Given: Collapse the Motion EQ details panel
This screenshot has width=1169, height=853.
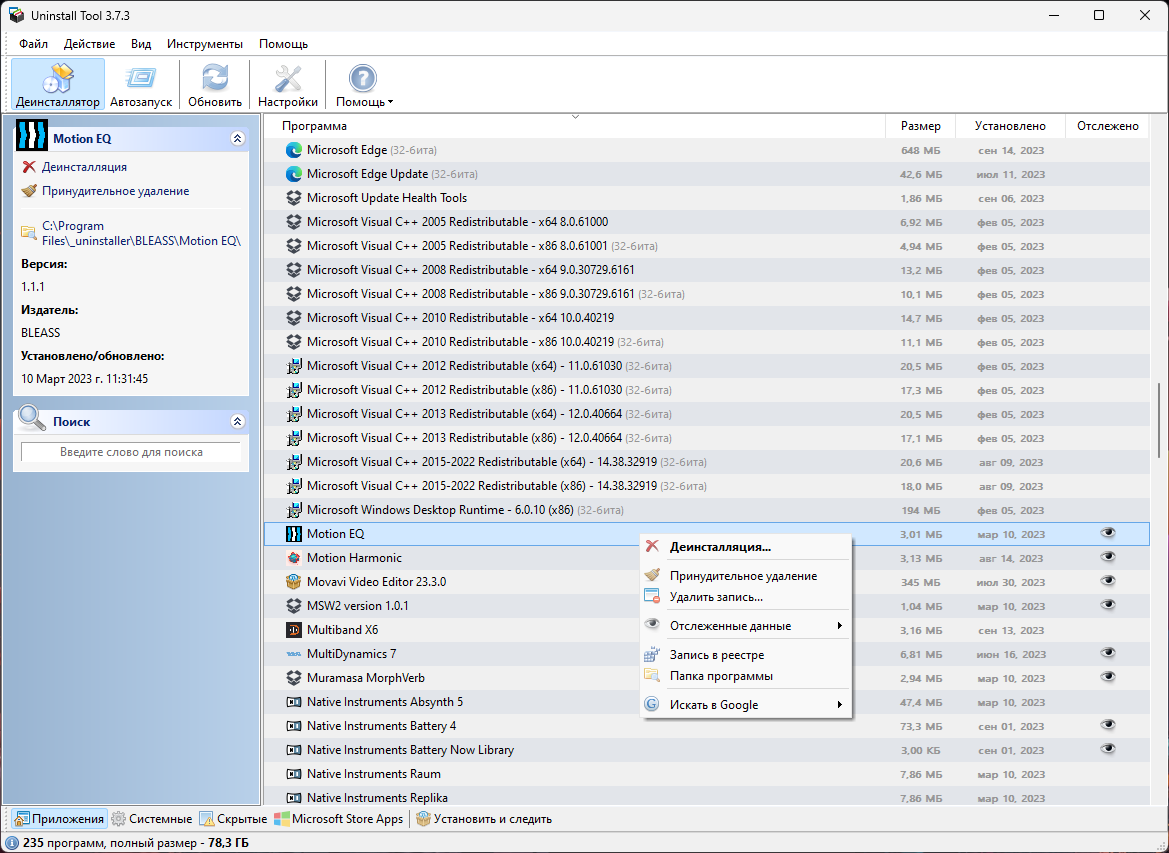Looking at the screenshot, I should [237, 139].
